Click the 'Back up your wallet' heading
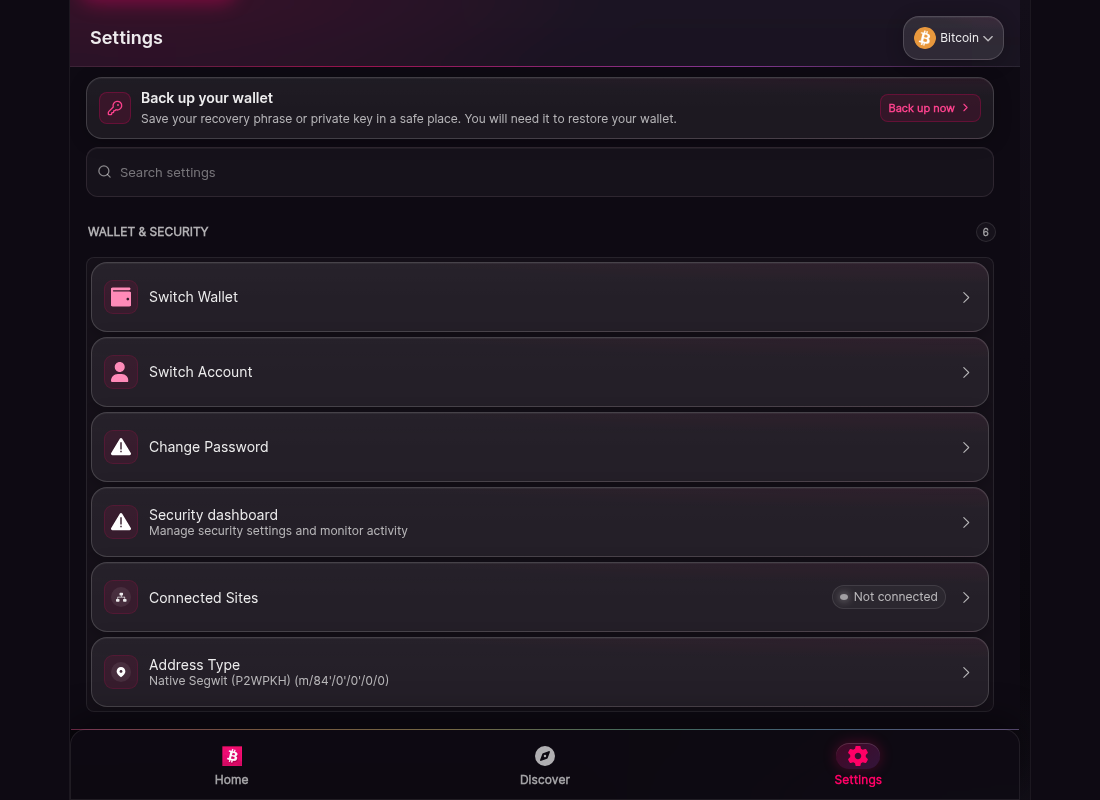 (x=207, y=98)
